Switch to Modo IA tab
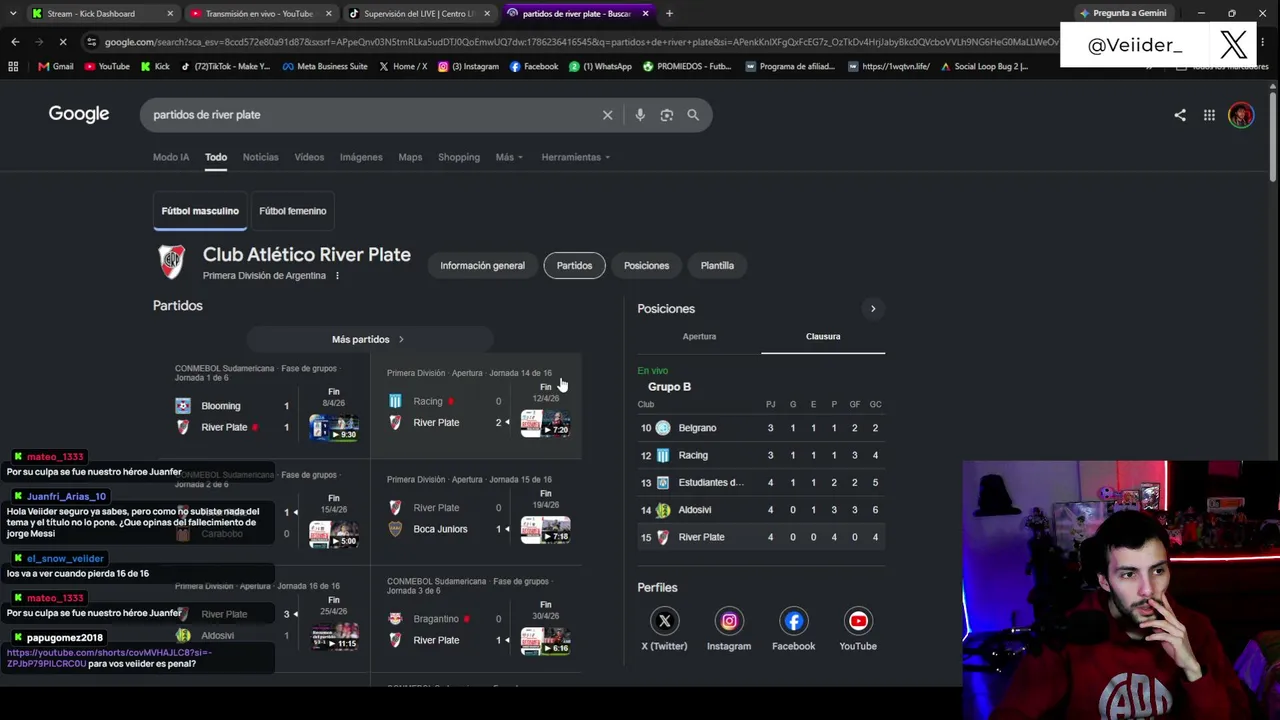 (x=171, y=157)
